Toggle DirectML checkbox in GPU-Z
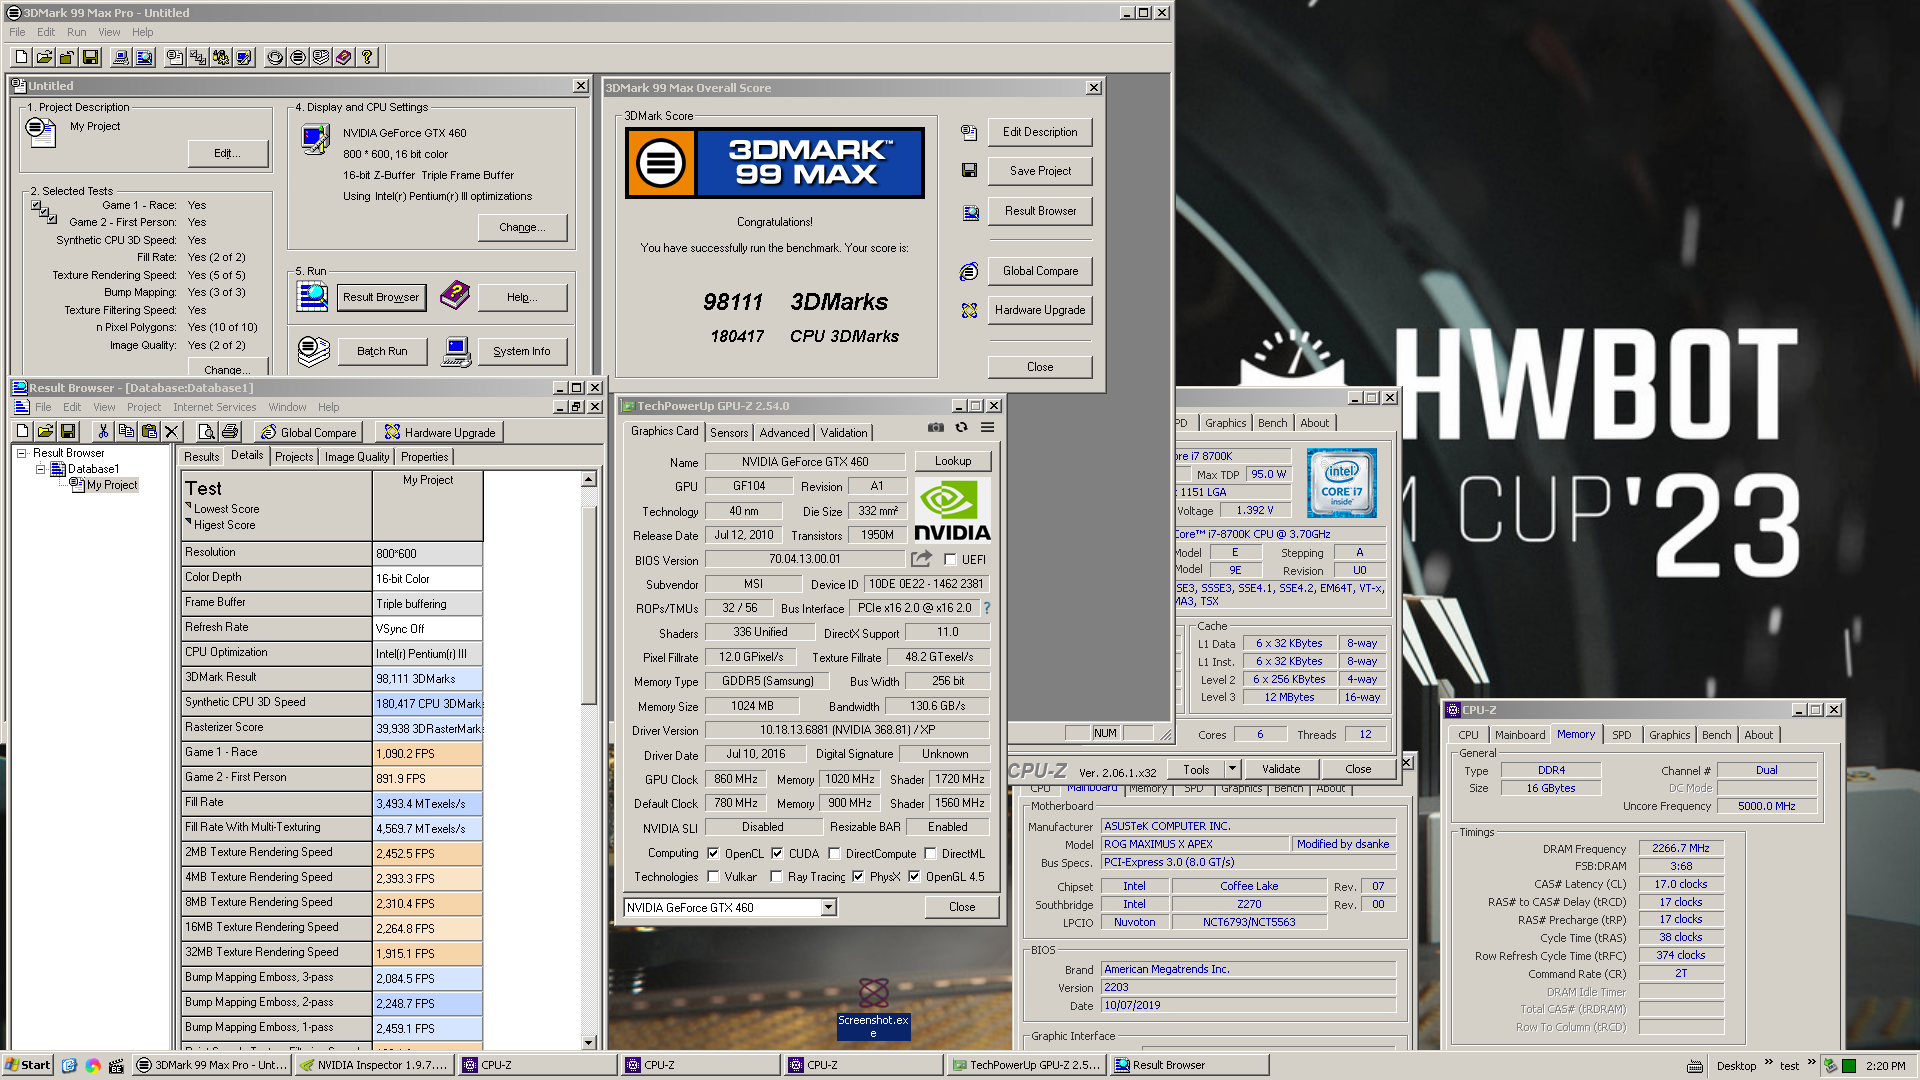Viewport: 1920px width, 1080px height. (930, 854)
